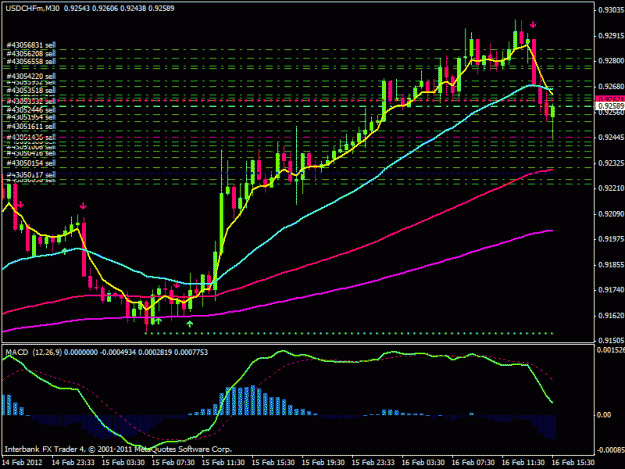Screen dimensions: 625x469
Task: Click price axis value 0.92210
Action: coord(611,188)
